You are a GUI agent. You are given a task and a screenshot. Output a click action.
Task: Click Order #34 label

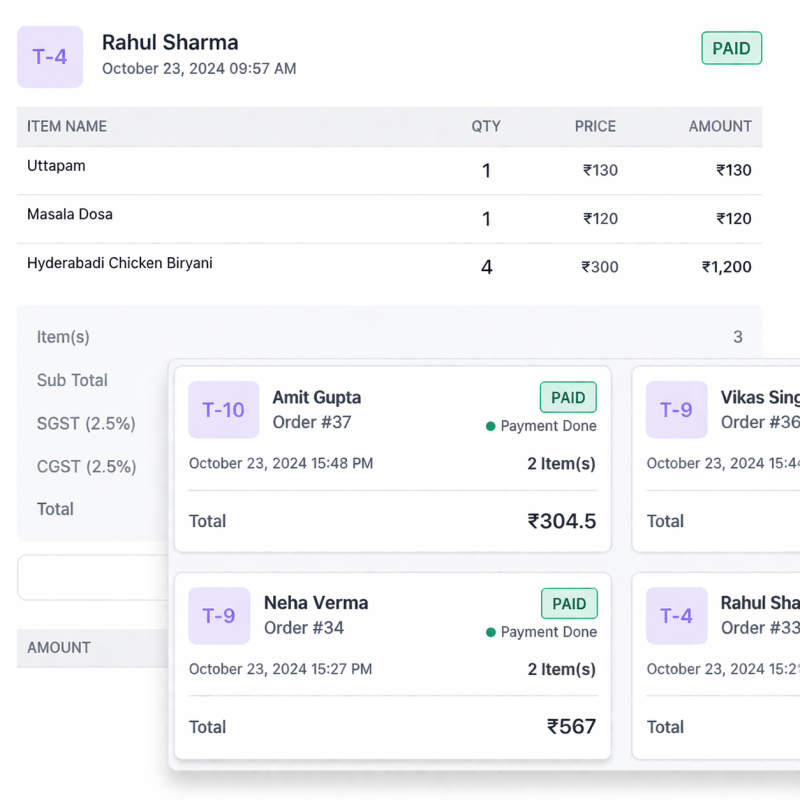[304, 628]
